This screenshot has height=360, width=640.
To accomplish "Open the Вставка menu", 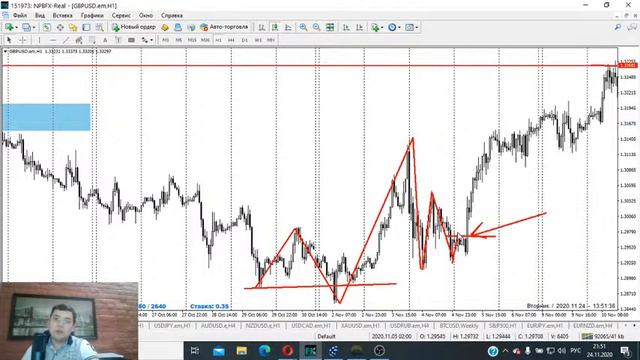I will (62, 16).
